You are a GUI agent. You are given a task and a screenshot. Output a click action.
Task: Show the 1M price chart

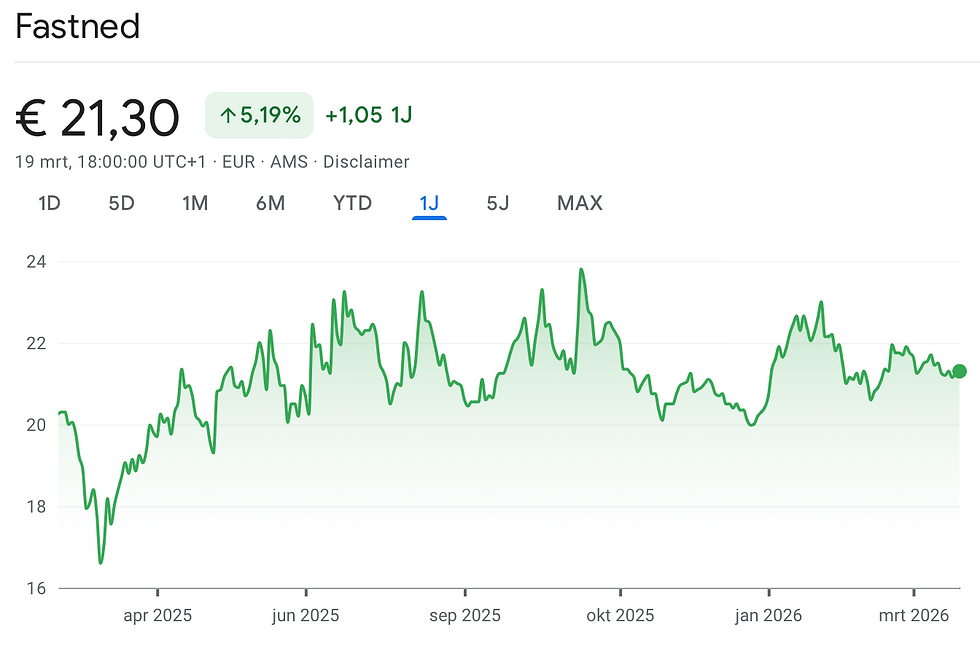[x=195, y=203]
